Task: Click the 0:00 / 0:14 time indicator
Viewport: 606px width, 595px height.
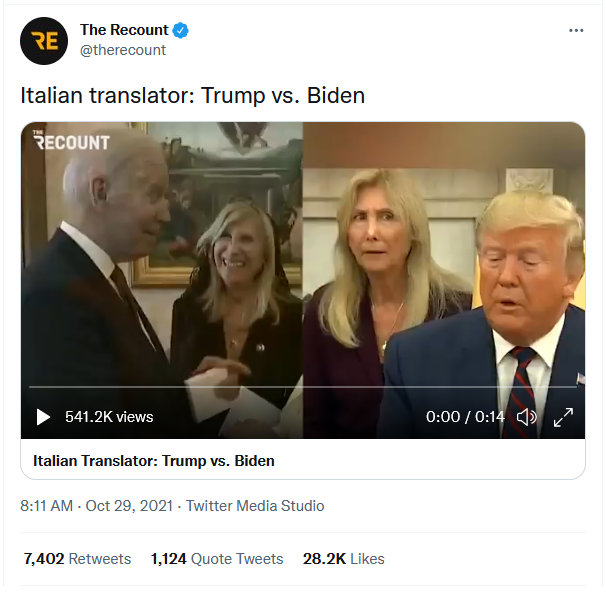Action: [x=465, y=417]
